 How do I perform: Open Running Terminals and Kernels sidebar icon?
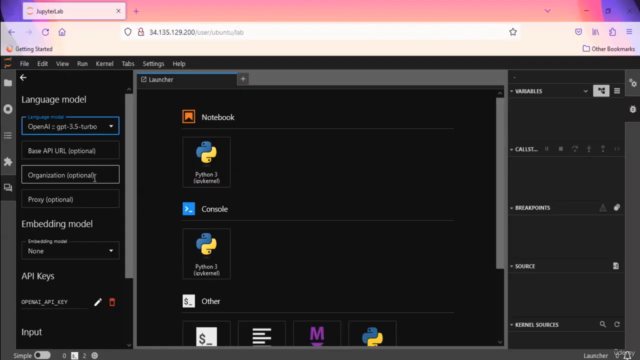coord(8,109)
